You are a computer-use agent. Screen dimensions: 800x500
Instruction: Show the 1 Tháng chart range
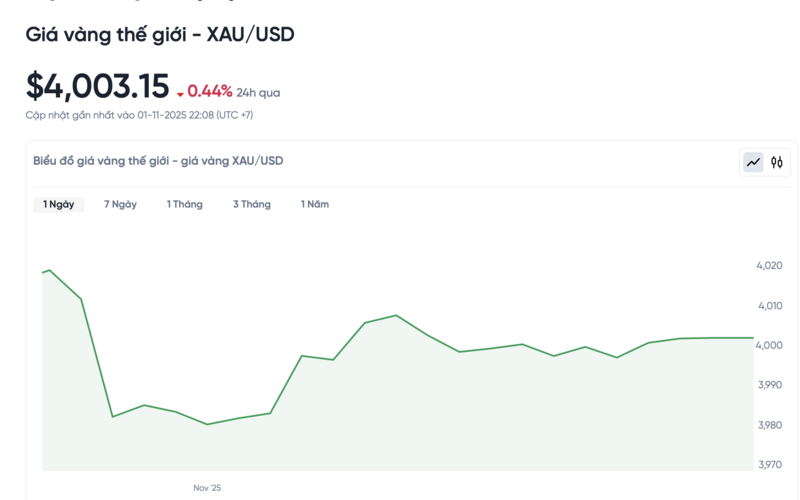[x=185, y=204]
